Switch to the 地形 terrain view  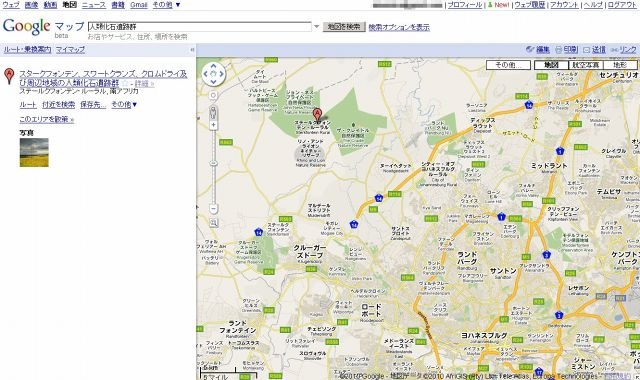pyautogui.click(x=620, y=65)
